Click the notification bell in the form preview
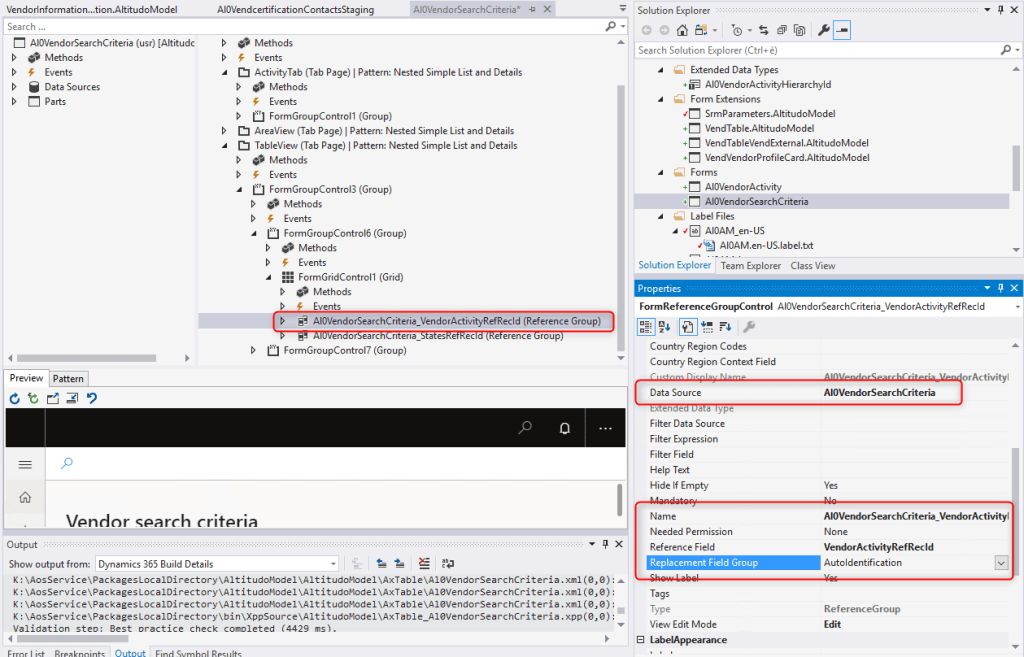 click(x=564, y=428)
